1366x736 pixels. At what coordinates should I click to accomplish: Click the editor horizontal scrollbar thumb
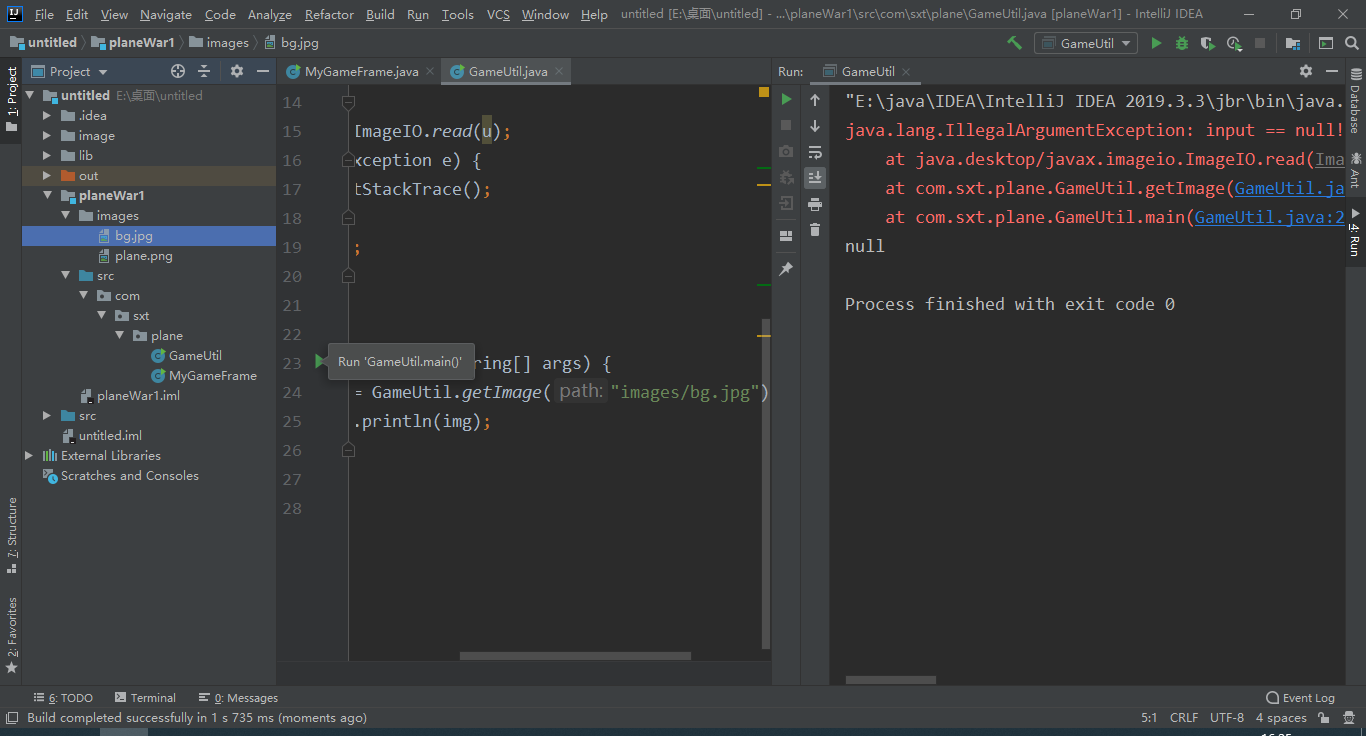coord(575,656)
